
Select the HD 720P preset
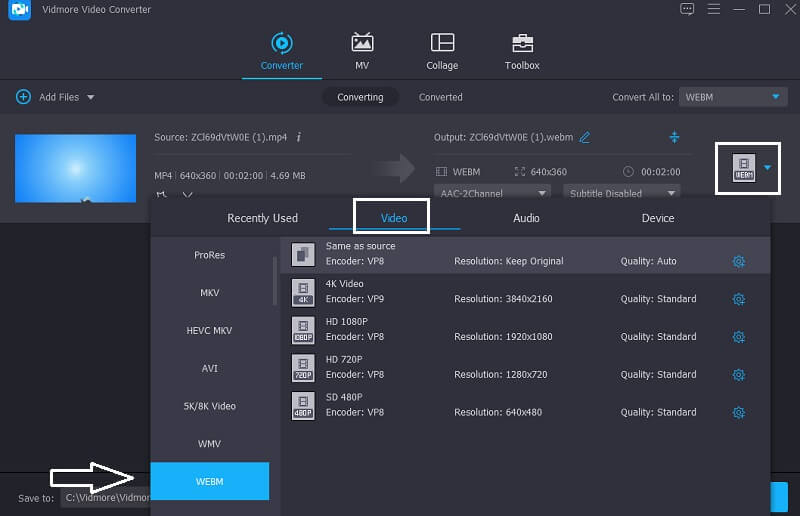(x=525, y=367)
